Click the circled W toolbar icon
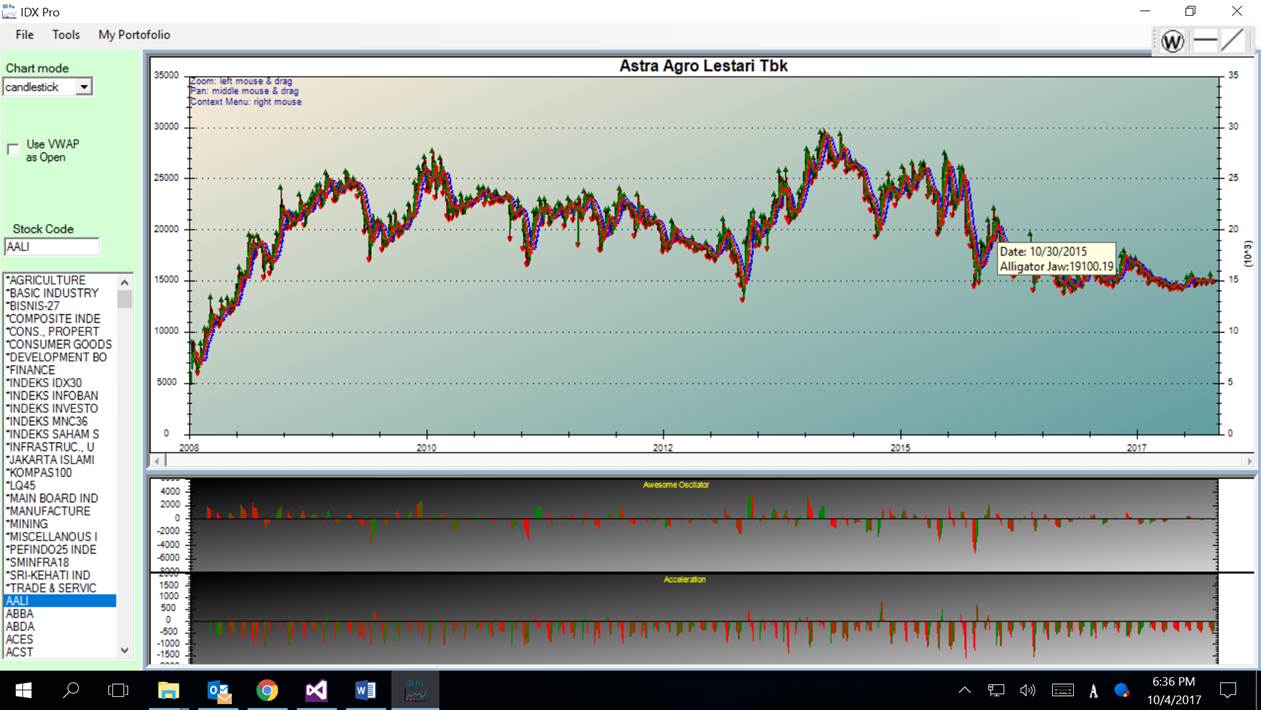 pyautogui.click(x=1172, y=41)
